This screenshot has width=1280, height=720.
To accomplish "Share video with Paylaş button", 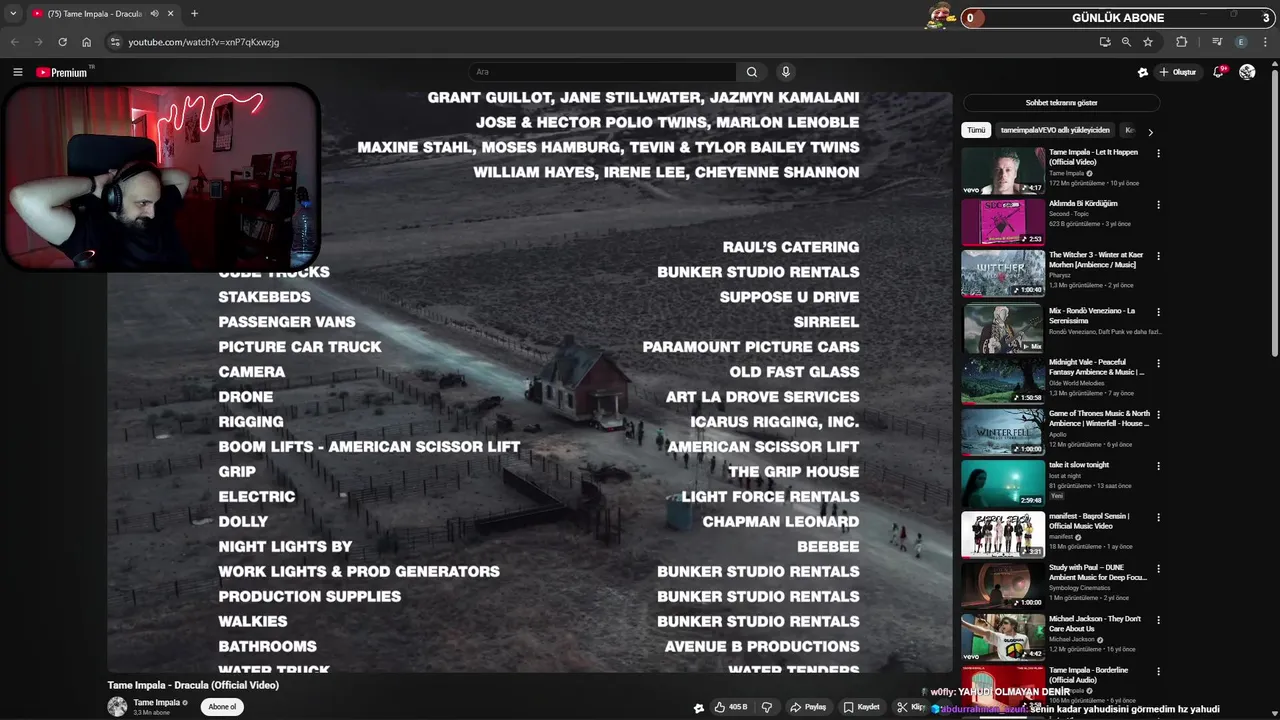I will pos(808,707).
